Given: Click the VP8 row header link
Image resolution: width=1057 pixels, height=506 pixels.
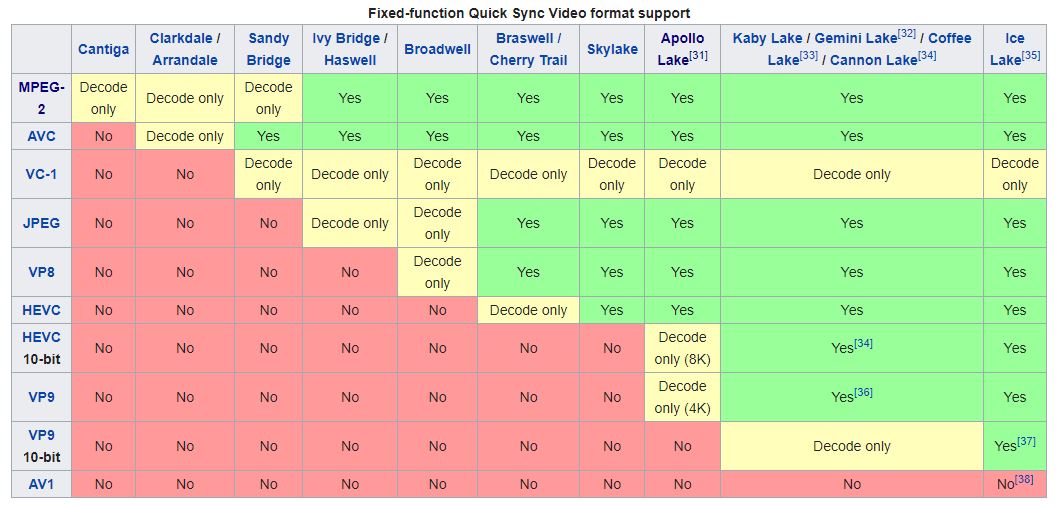Looking at the screenshot, I should pos(42,272).
